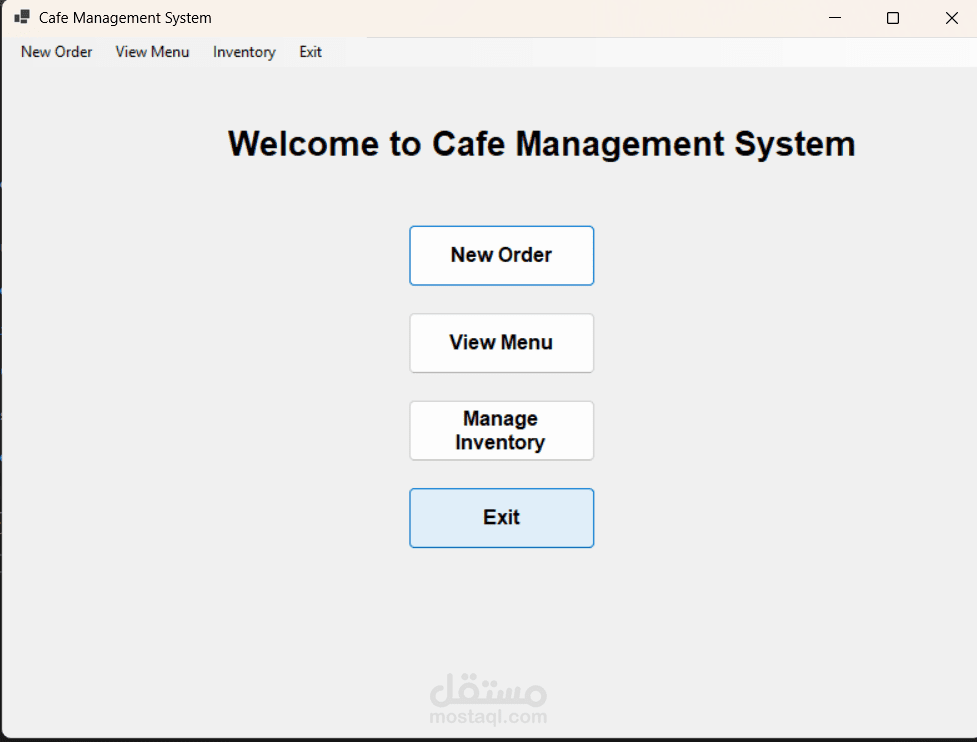Minimize the Cafe Management System window
The image size is (977, 742).
coord(835,18)
